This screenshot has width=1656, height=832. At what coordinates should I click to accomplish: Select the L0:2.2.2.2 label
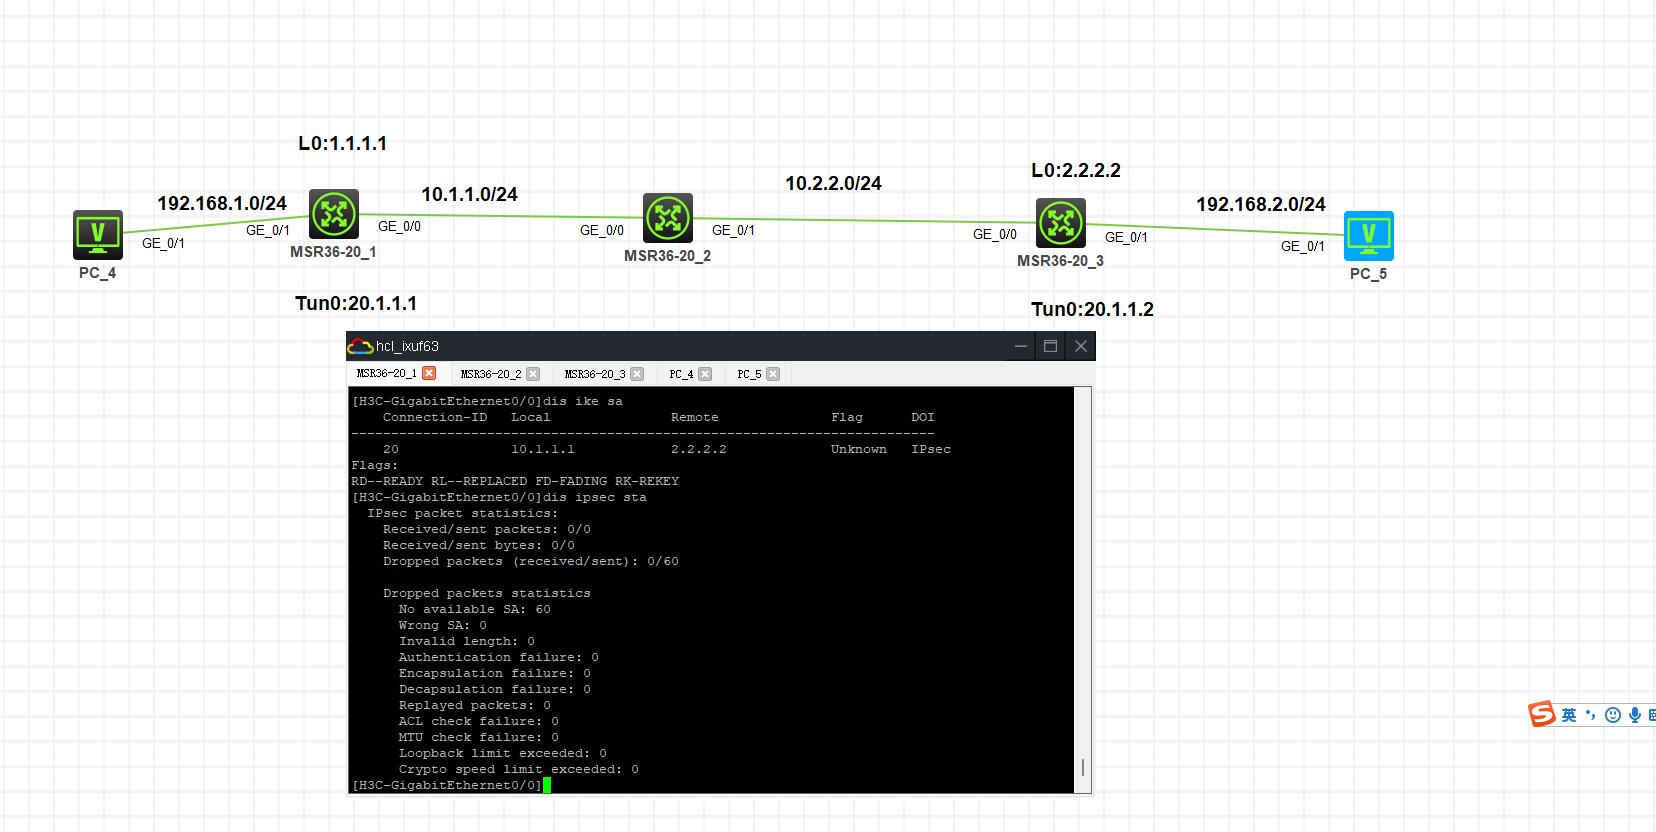(1076, 170)
